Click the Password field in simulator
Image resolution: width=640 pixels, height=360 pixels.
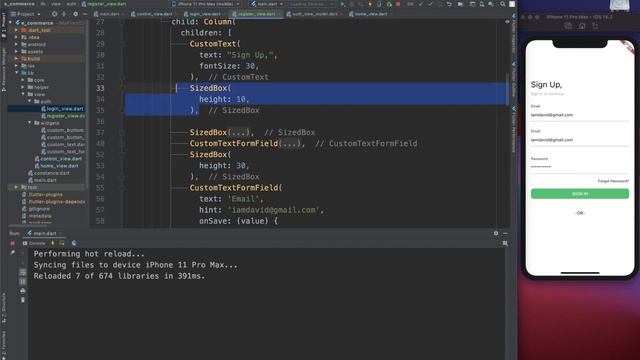click(580, 167)
